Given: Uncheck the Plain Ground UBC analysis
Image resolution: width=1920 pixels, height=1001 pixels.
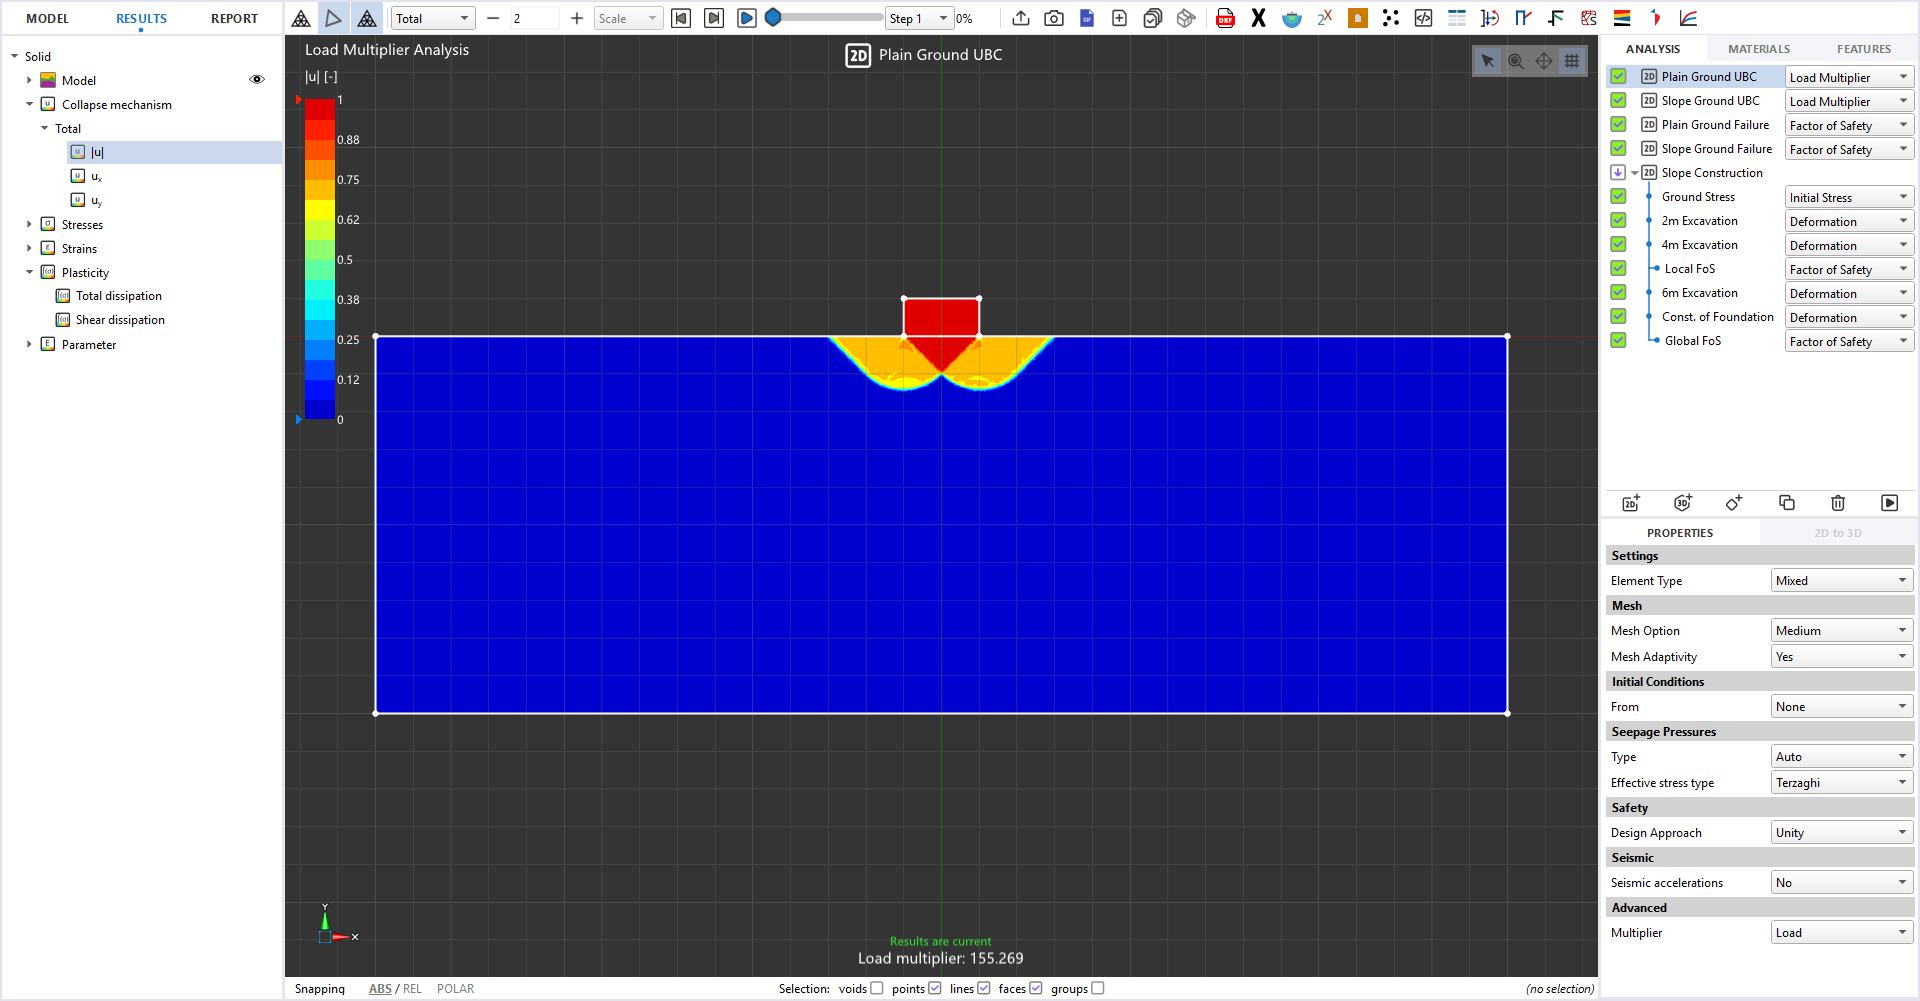Looking at the screenshot, I should coord(1618,76).
